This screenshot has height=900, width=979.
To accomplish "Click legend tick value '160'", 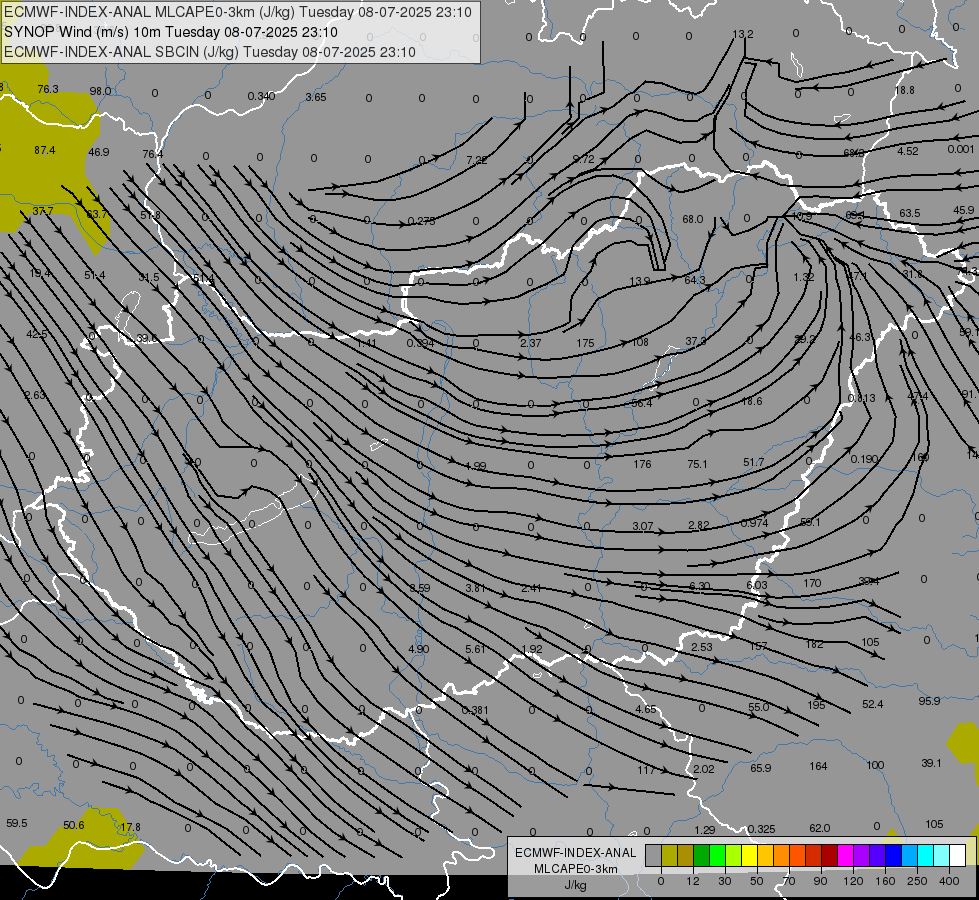I will point(885,881).
